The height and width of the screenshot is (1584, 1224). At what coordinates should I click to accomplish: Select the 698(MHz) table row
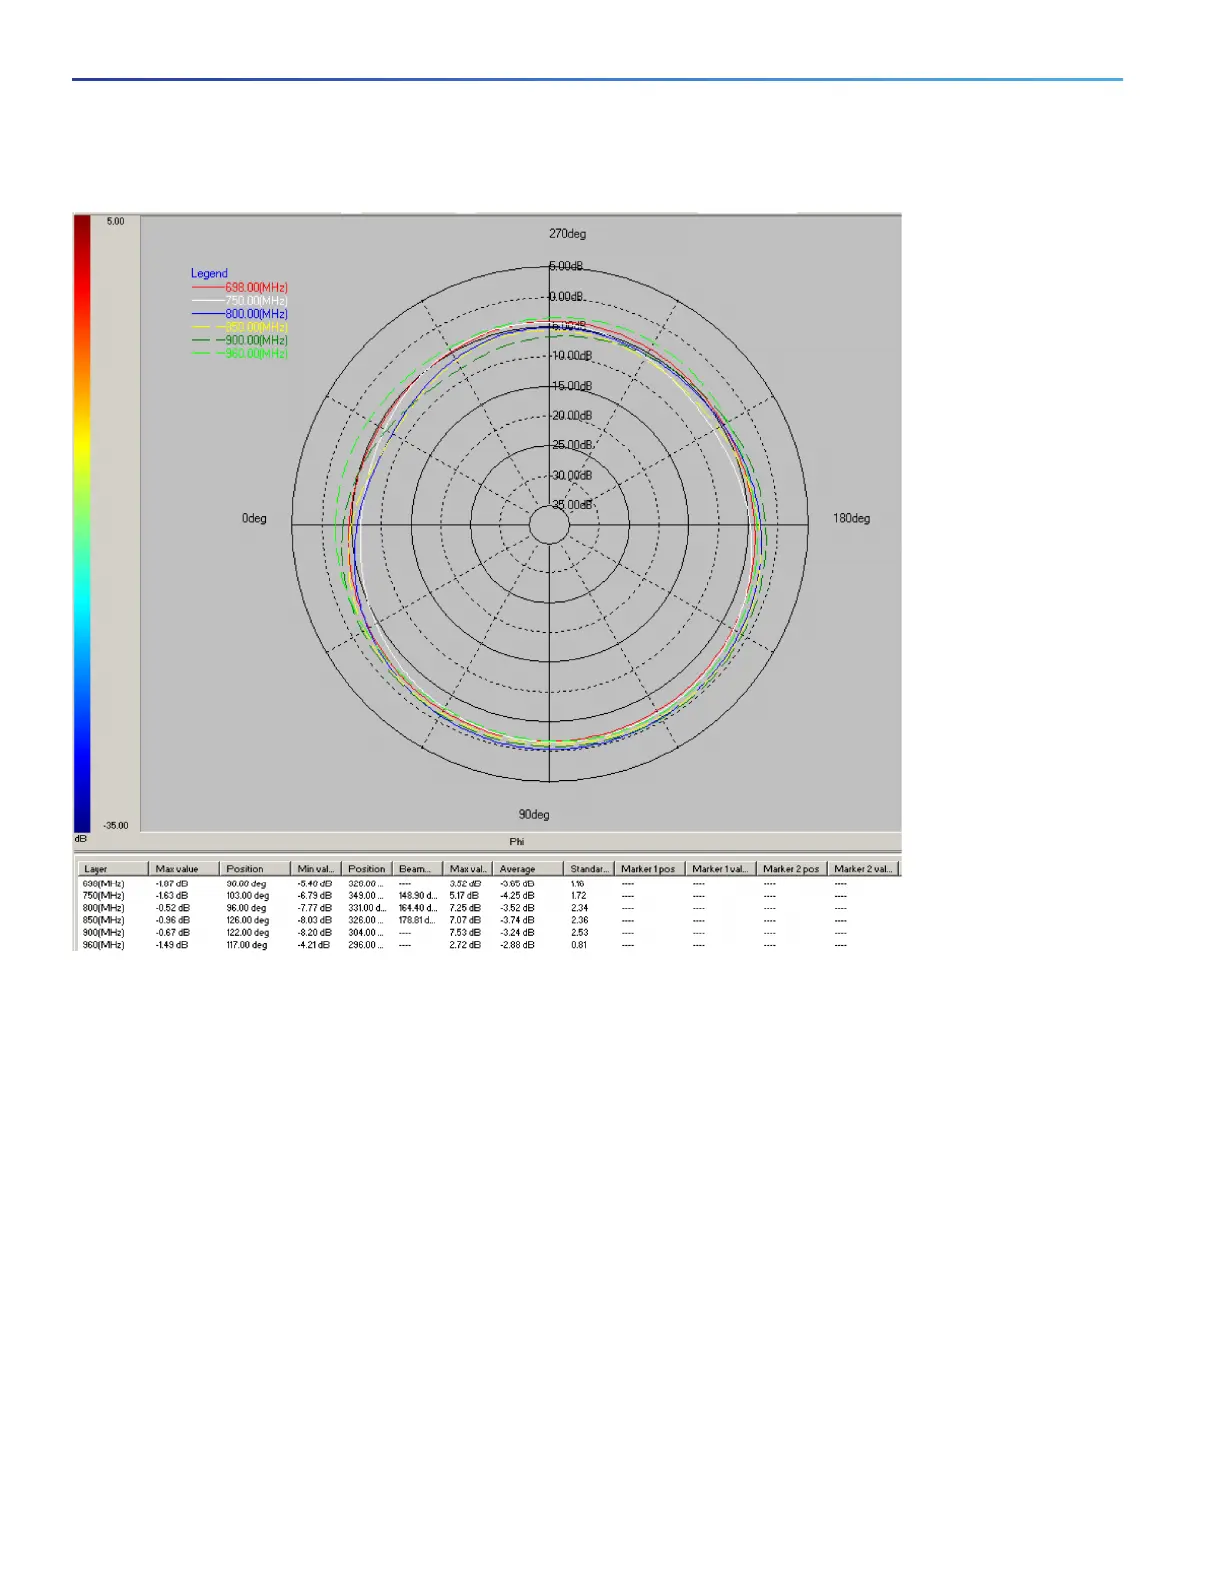488,884
